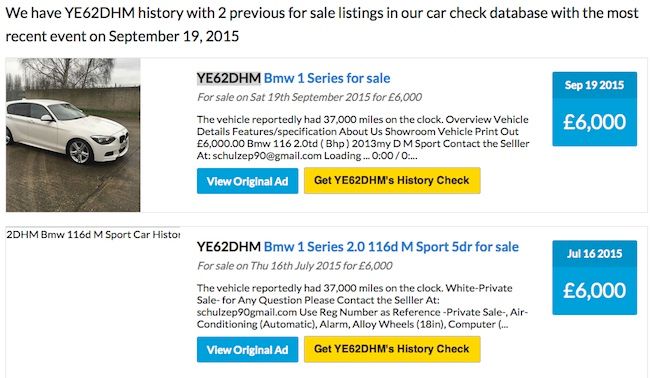
Task: Open "Bmw 1 Series 2.0 116d M Sport 5dr" link
Action: [391, 247]
